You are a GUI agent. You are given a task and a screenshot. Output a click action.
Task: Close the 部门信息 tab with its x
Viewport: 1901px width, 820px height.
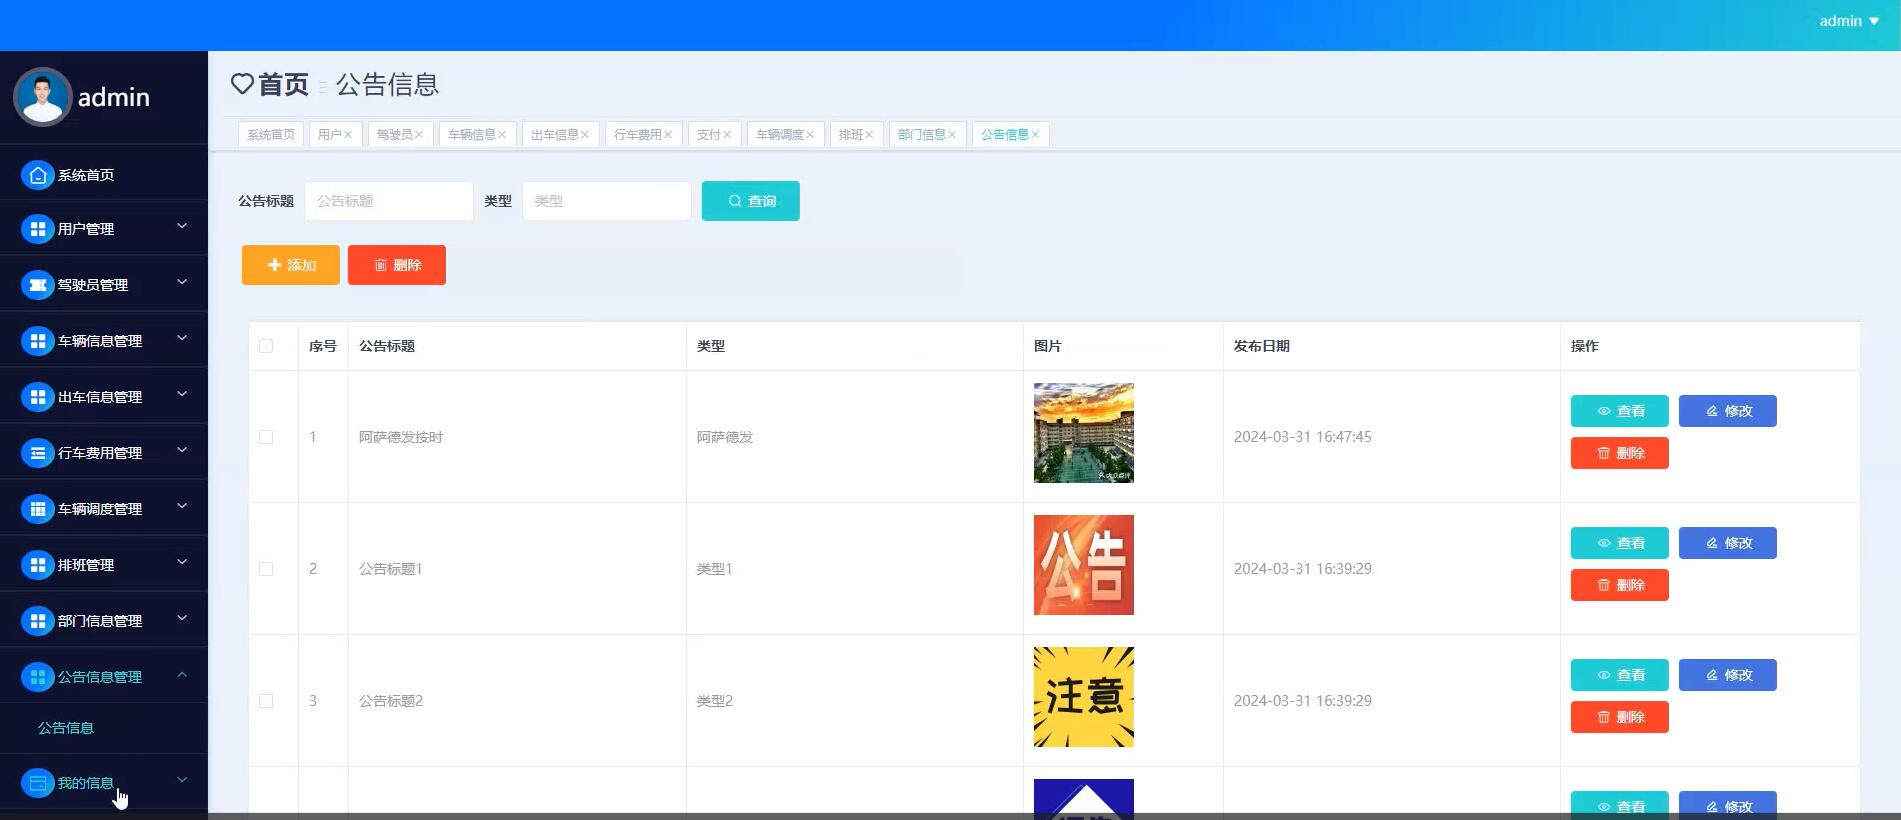[x=952, y=135]
